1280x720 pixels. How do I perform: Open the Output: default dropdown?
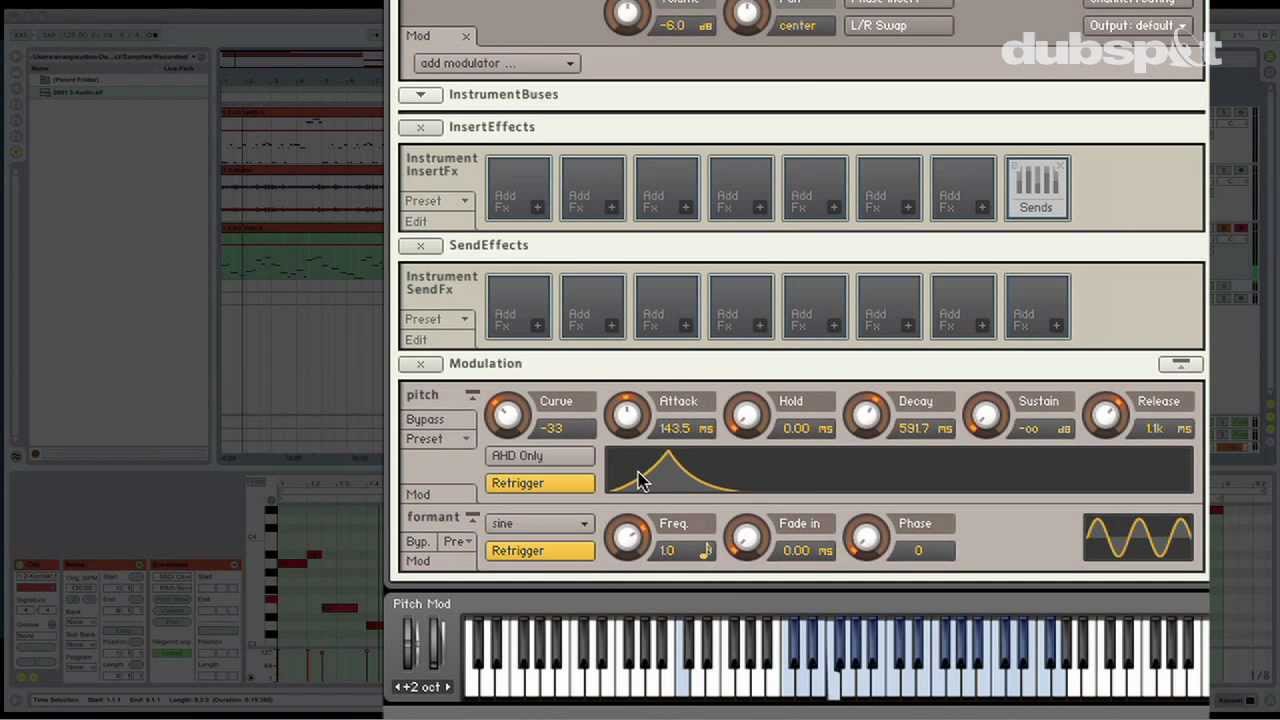(x=1137, y=25)
